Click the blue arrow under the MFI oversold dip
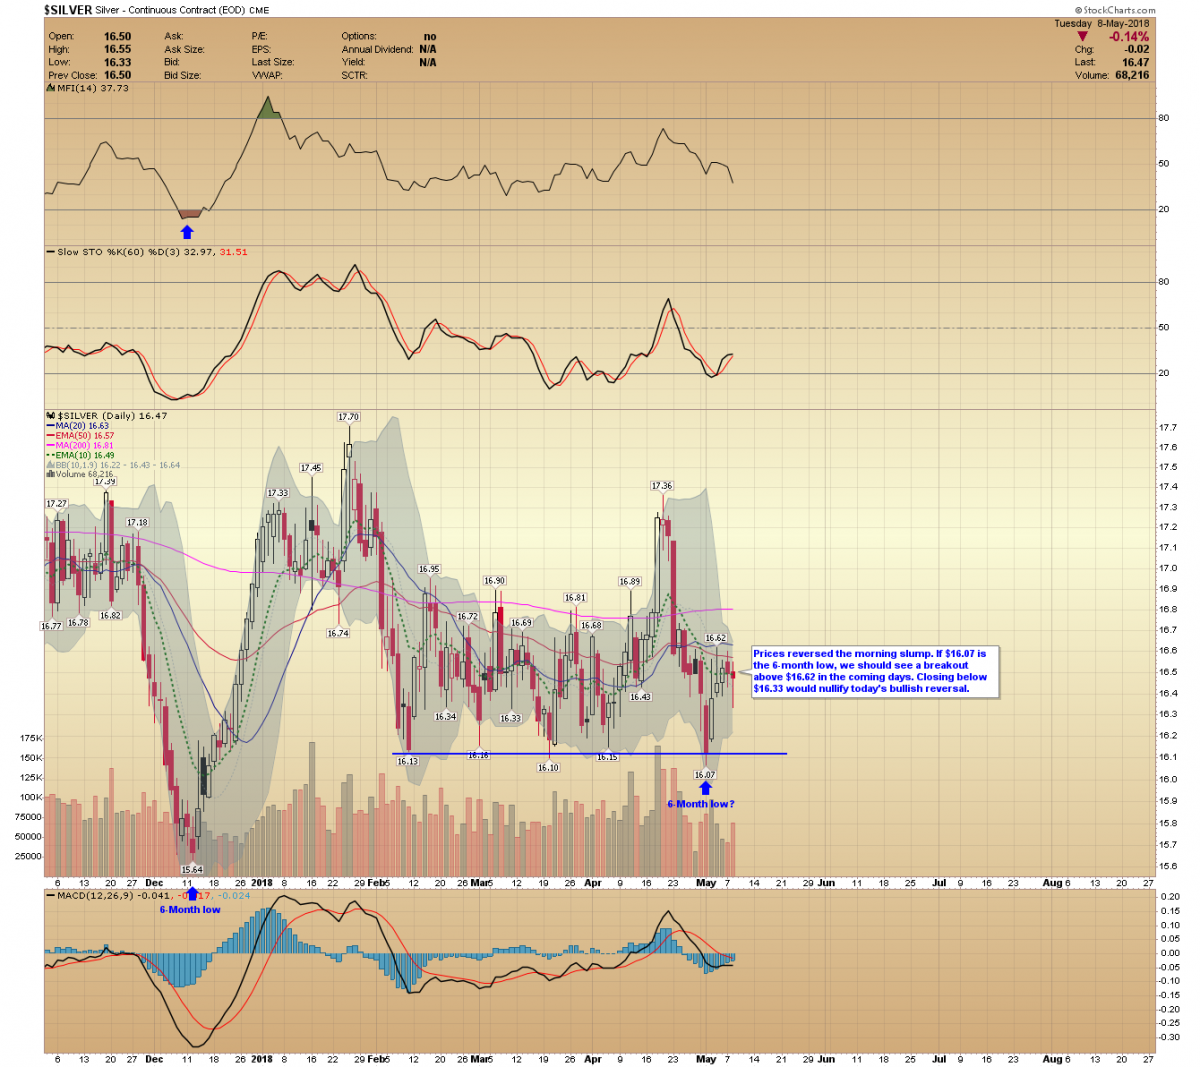The height and width of the screenshot is (1067, 1200). point(186,232)
